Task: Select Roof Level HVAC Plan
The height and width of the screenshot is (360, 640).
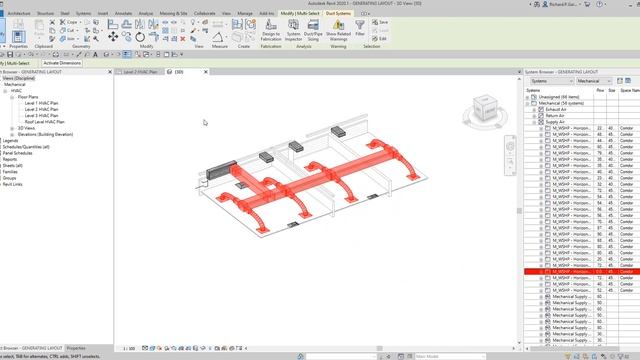Action: tap(44, 122)
